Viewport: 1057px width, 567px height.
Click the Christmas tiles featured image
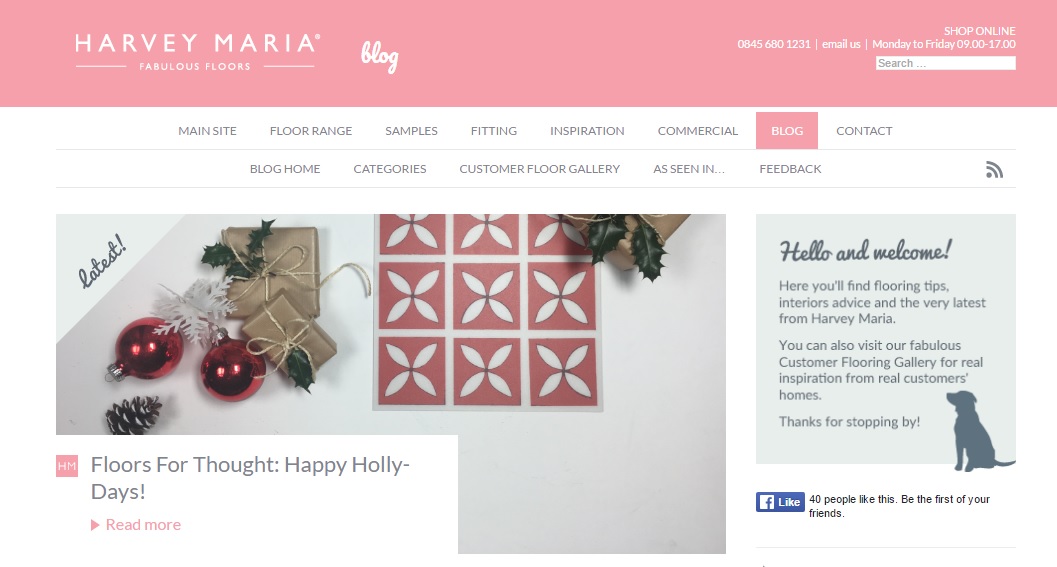pos(390,324)
